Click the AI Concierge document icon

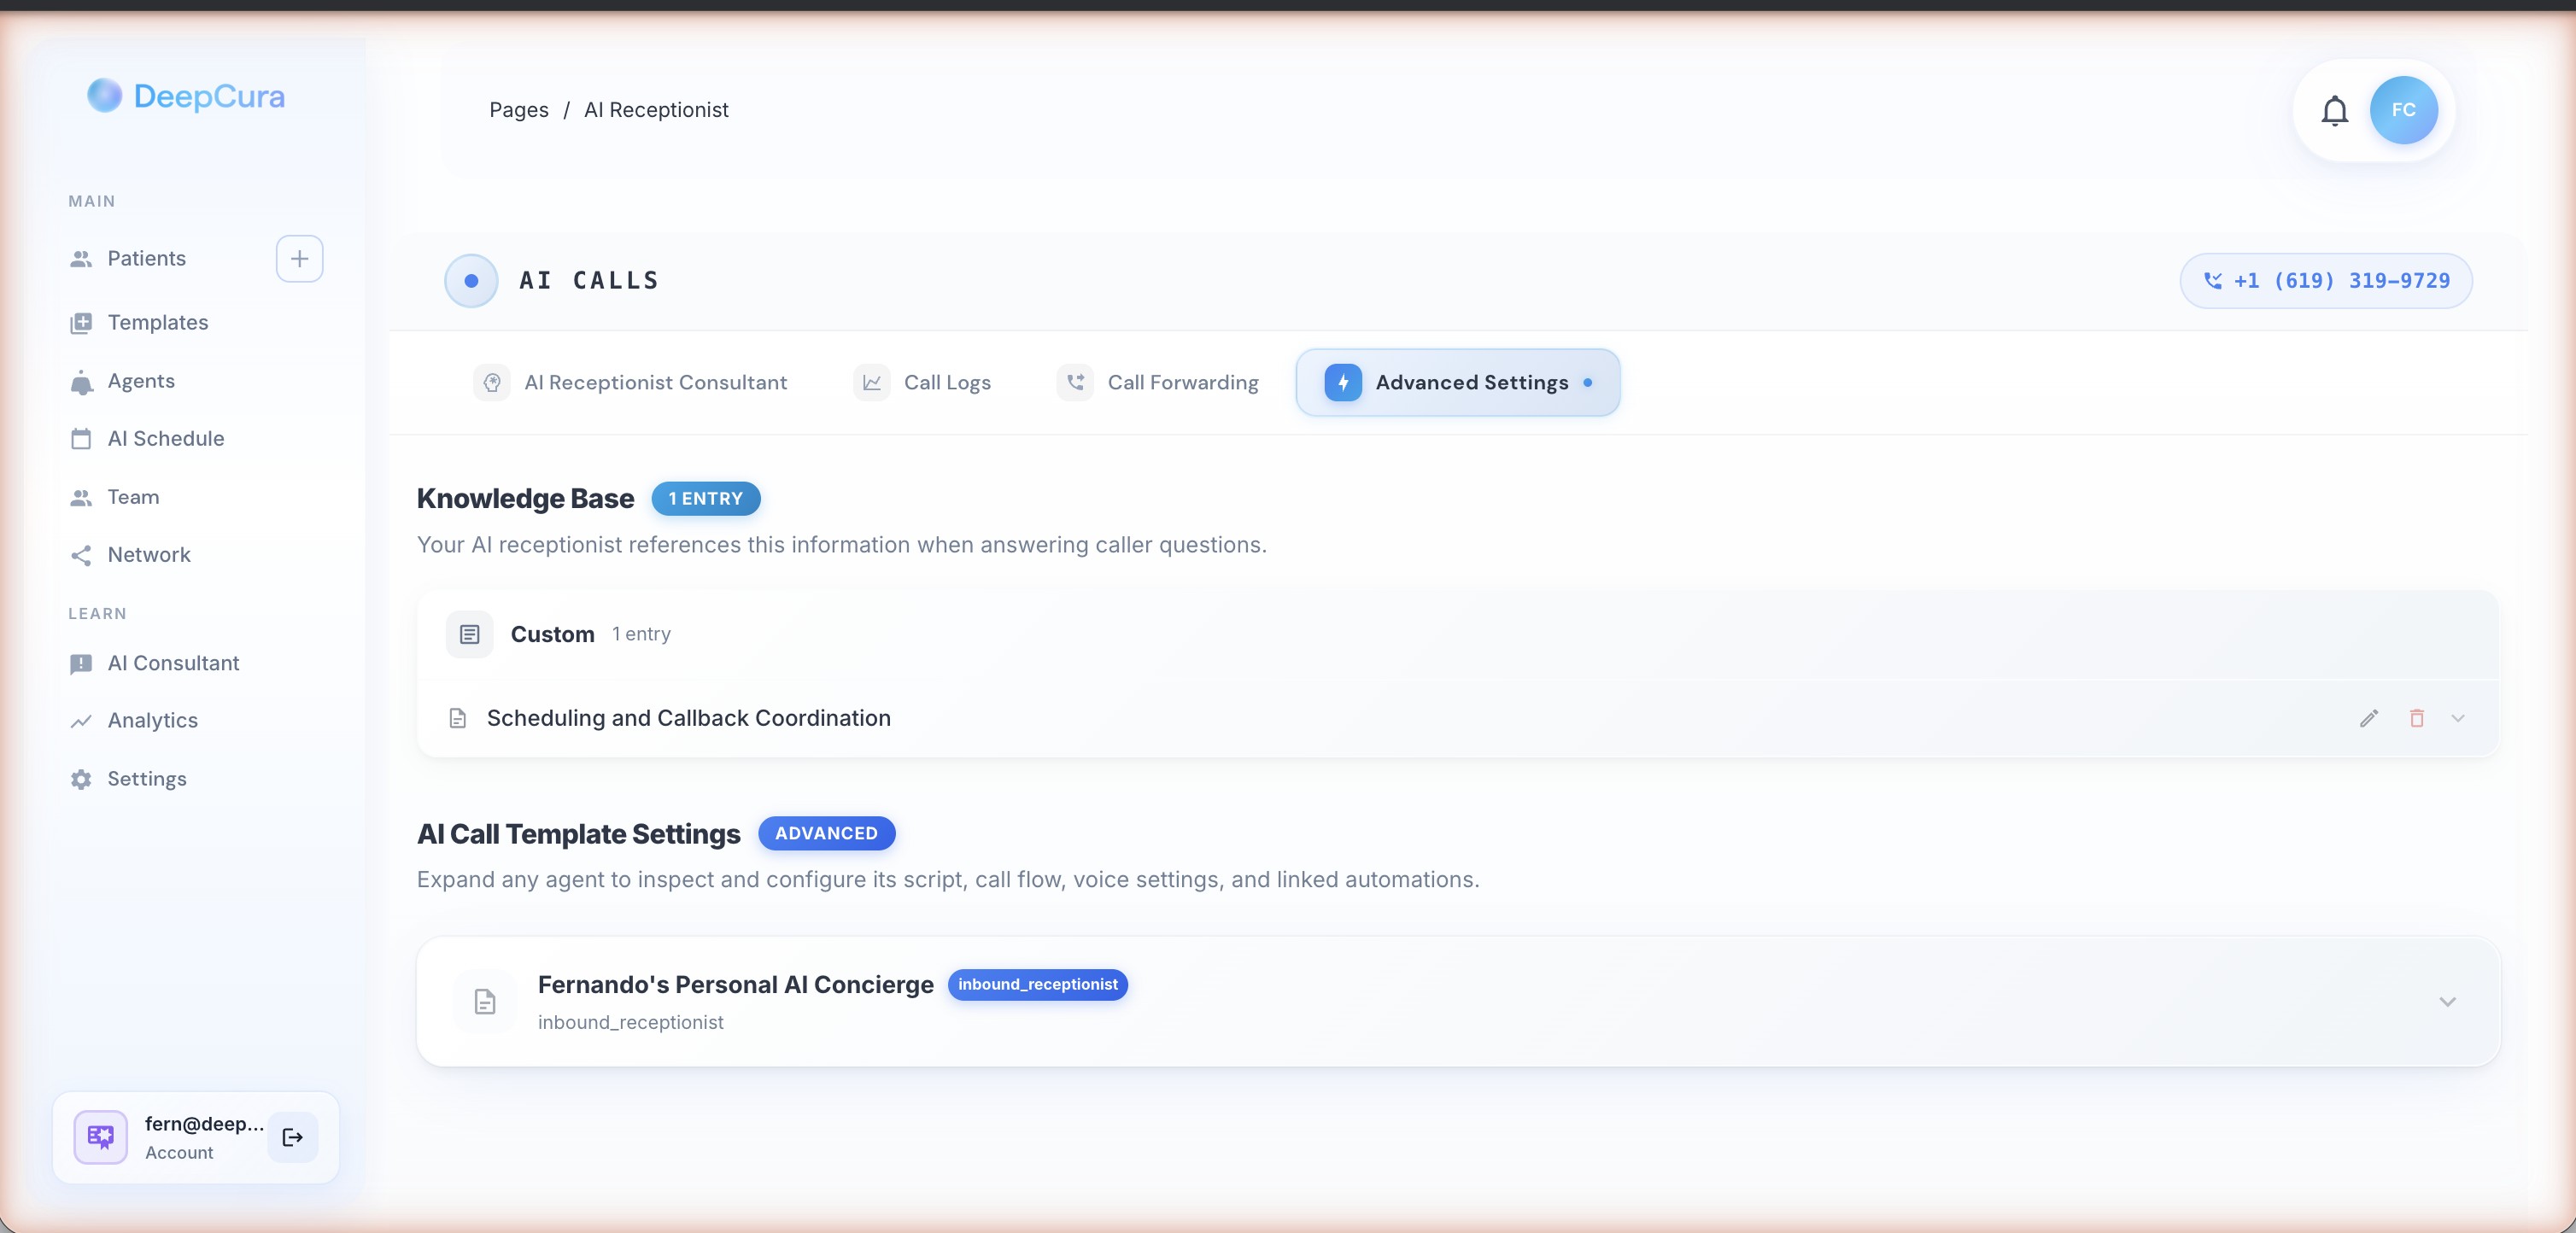pyautogui.click(x=485, y=1002)
